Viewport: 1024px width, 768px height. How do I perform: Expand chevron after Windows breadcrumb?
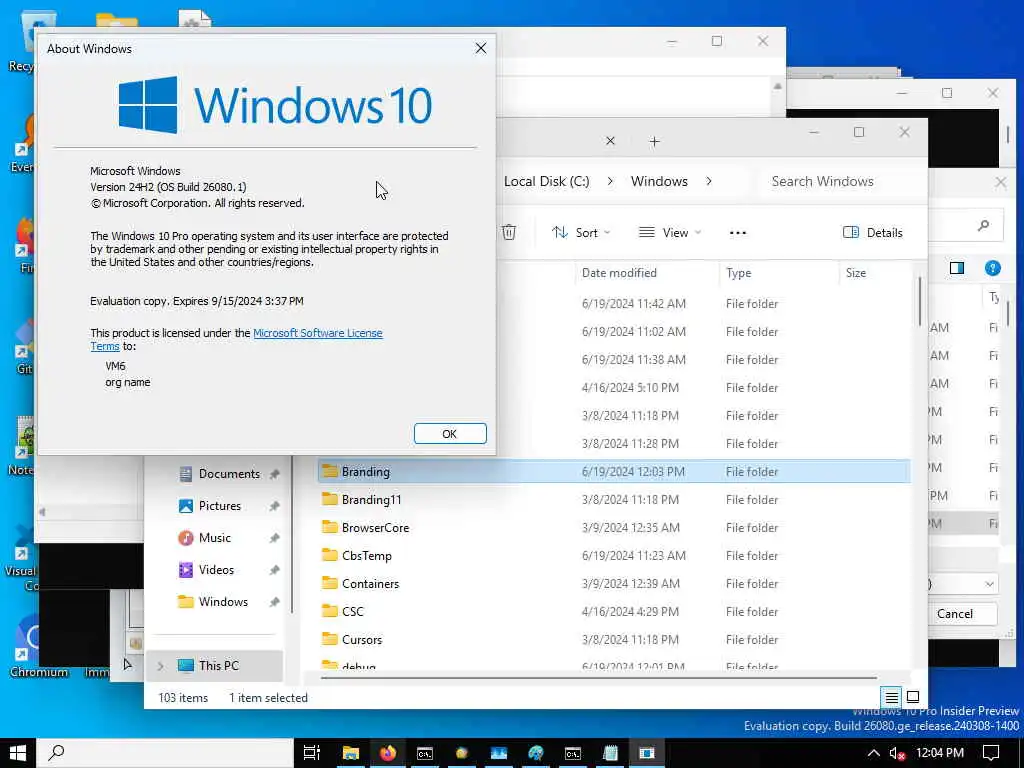click(x=709, y=182)
